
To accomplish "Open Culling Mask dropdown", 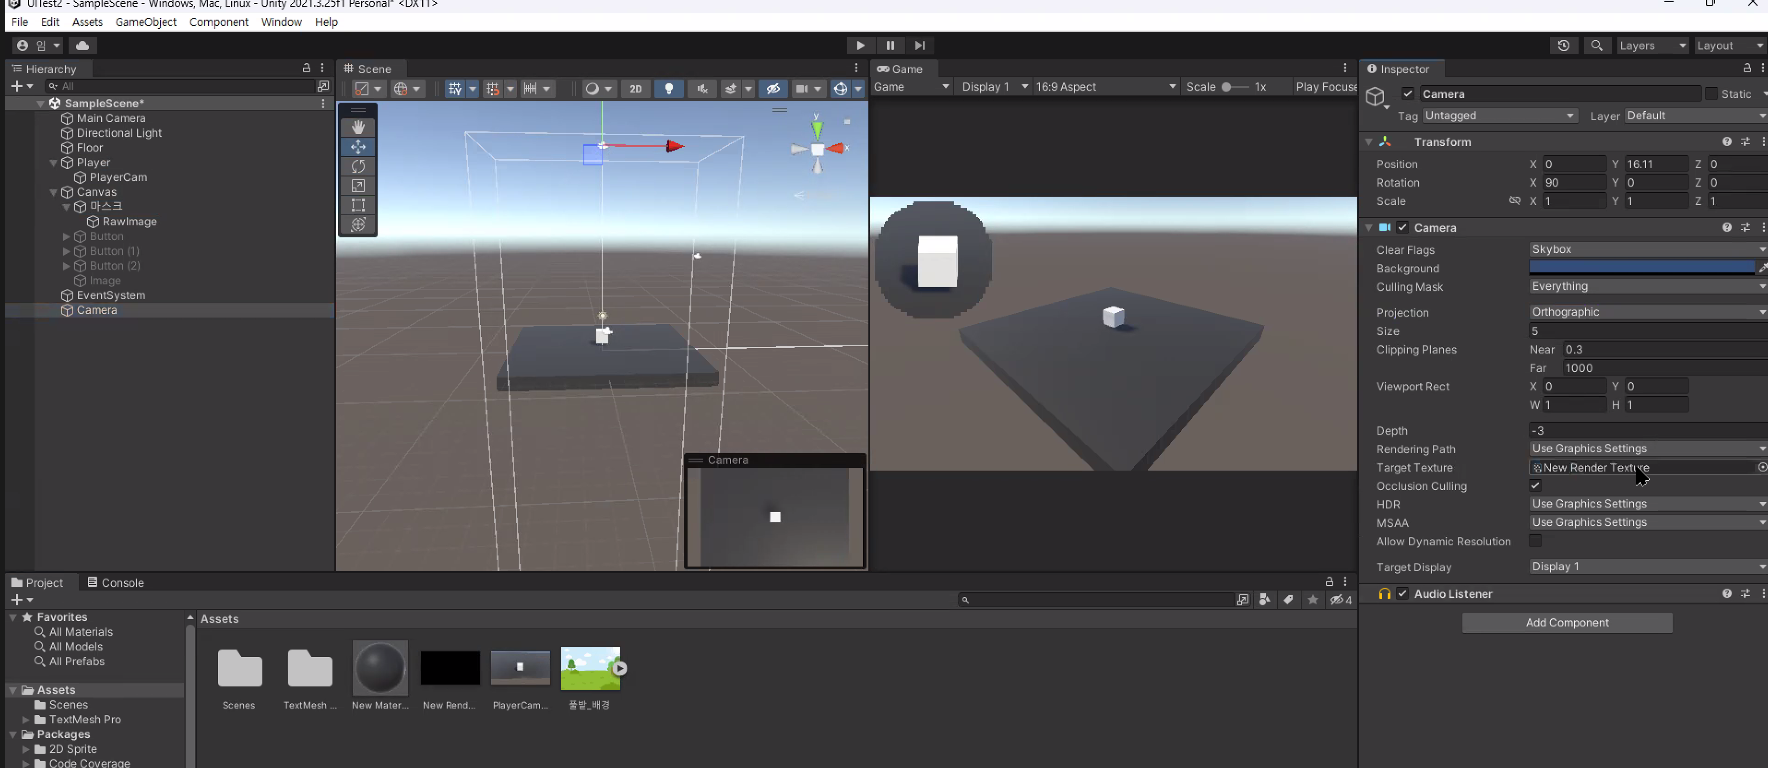I will click(1648, 286).
